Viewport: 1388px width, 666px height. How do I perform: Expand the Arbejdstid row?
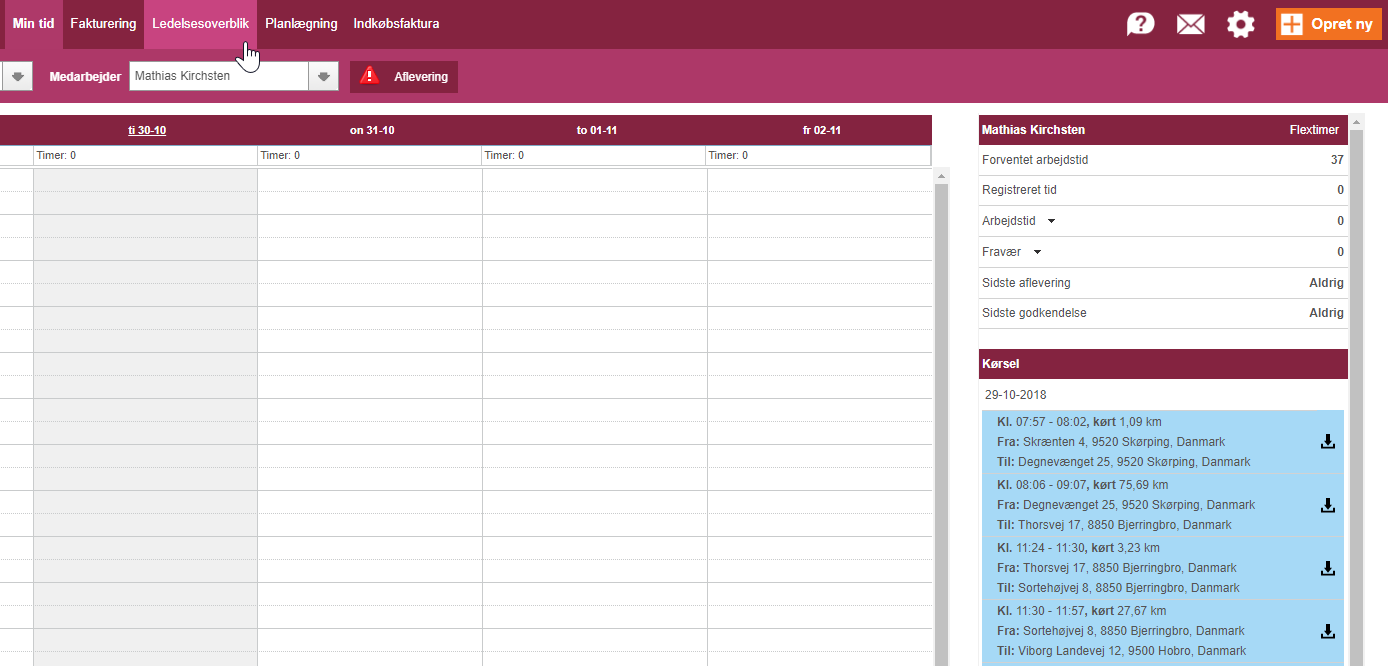point(1051,221)
